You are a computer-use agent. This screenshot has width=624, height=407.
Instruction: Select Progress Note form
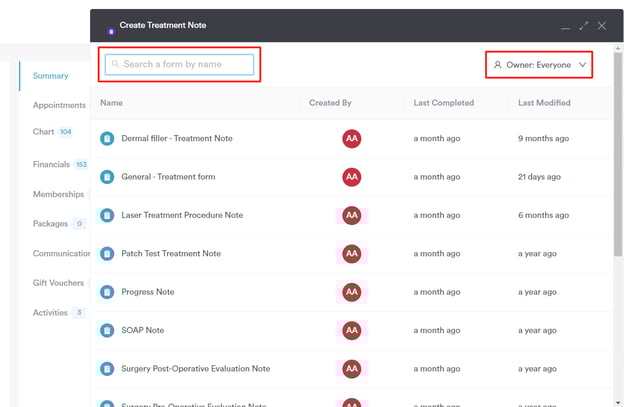148,292
